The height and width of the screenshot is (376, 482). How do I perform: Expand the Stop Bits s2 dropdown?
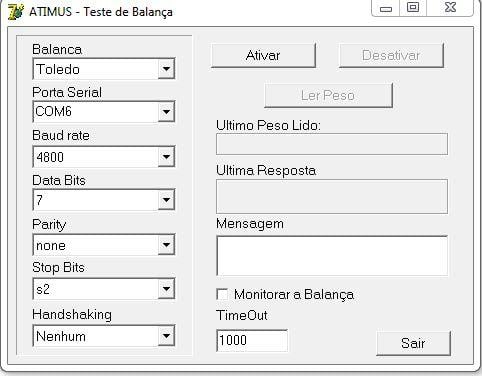[104, 288]
